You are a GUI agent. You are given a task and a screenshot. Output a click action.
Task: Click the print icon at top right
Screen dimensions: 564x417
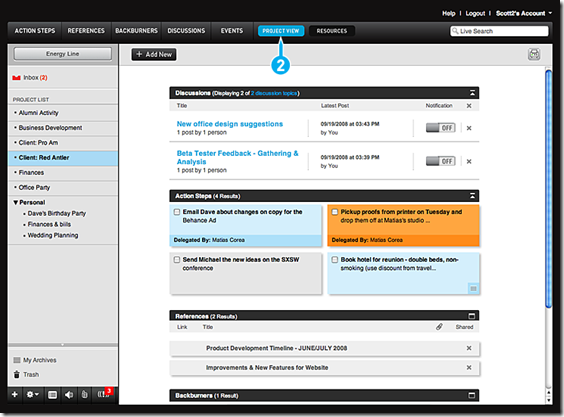coord(534,54)
